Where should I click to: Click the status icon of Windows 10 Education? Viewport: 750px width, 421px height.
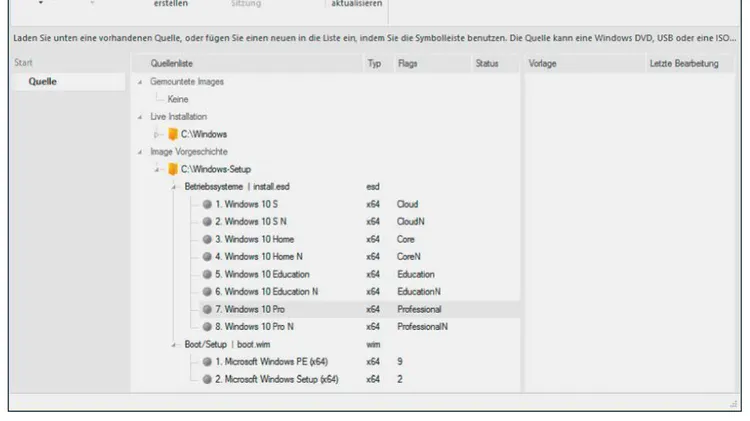pyautogui.click(x=207, y=275)
